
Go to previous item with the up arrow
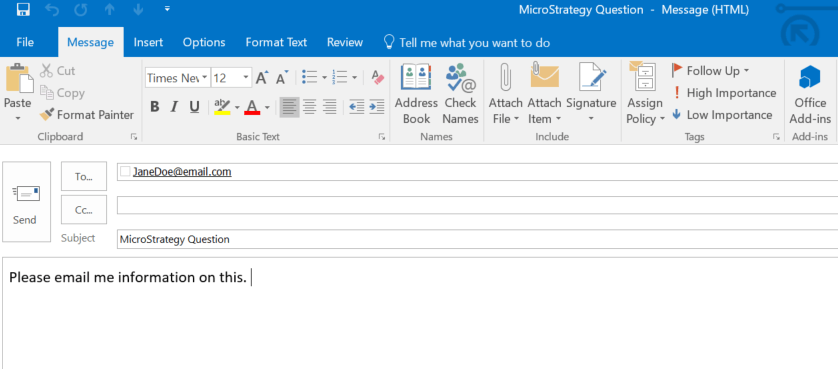pyautogui.click(x=110, y=9)
